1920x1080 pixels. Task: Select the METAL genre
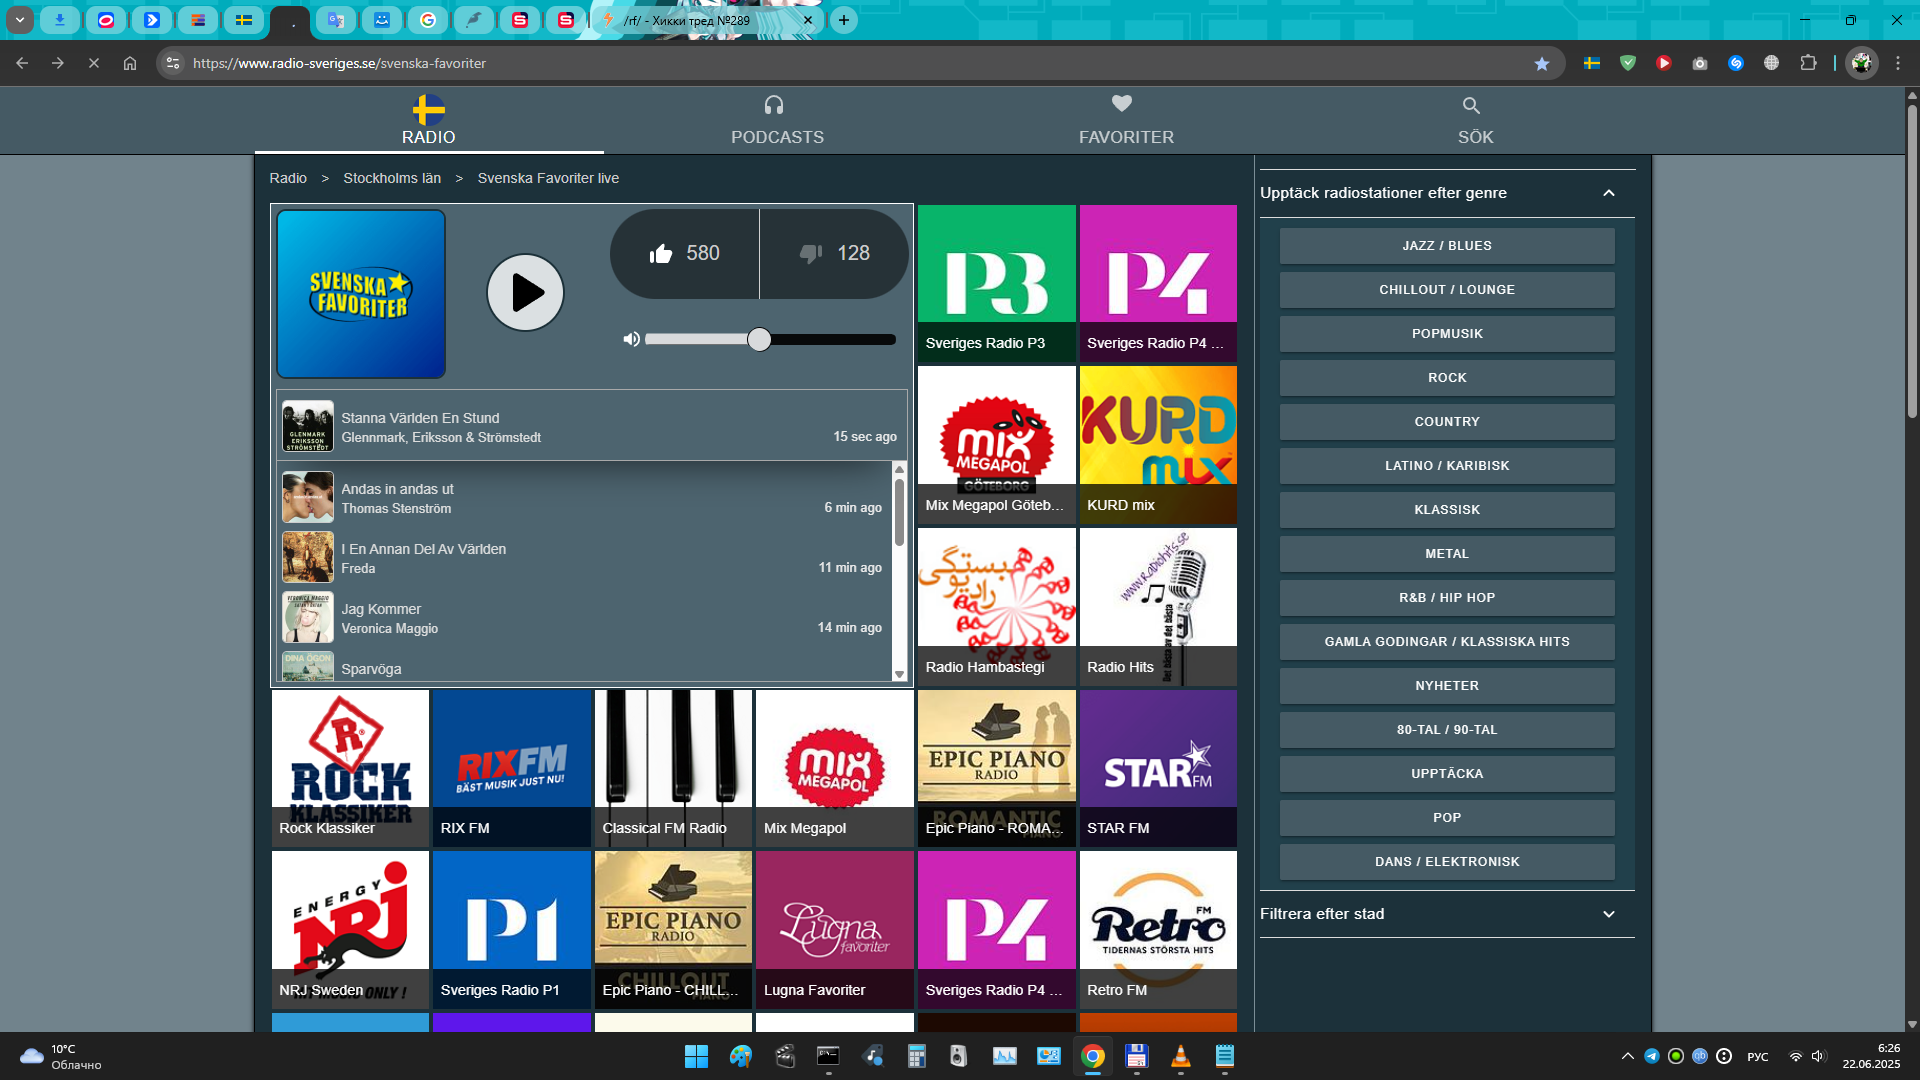point(1447,554)
